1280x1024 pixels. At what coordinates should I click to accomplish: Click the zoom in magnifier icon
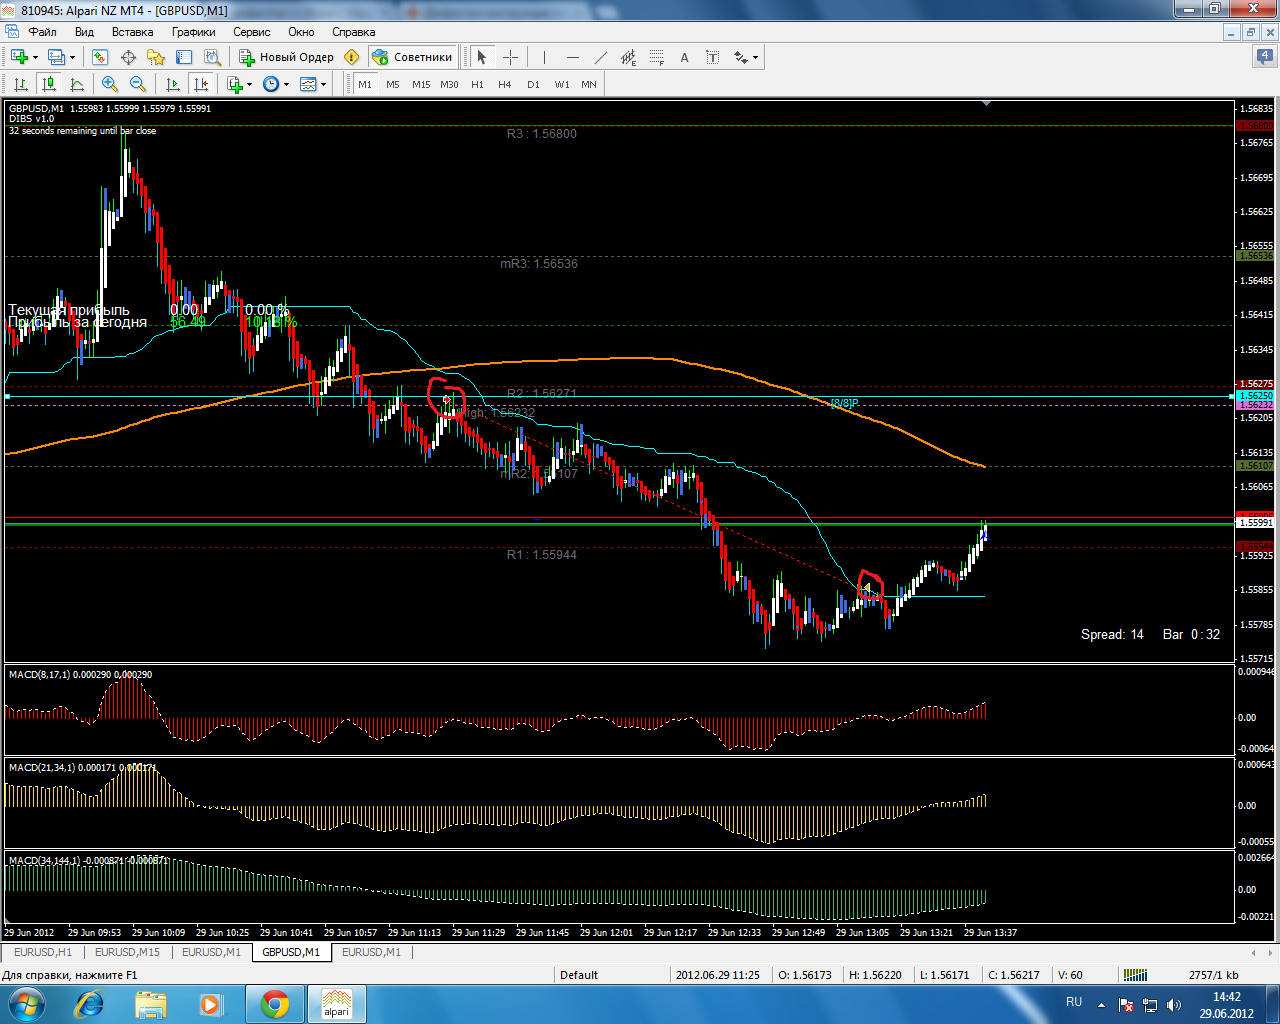(110, 84)
